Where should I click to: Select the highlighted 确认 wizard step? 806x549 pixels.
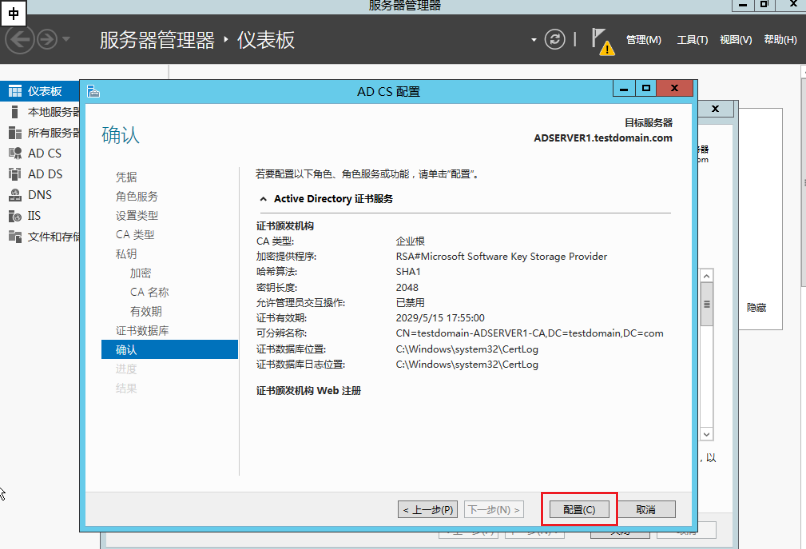[169, 350]
